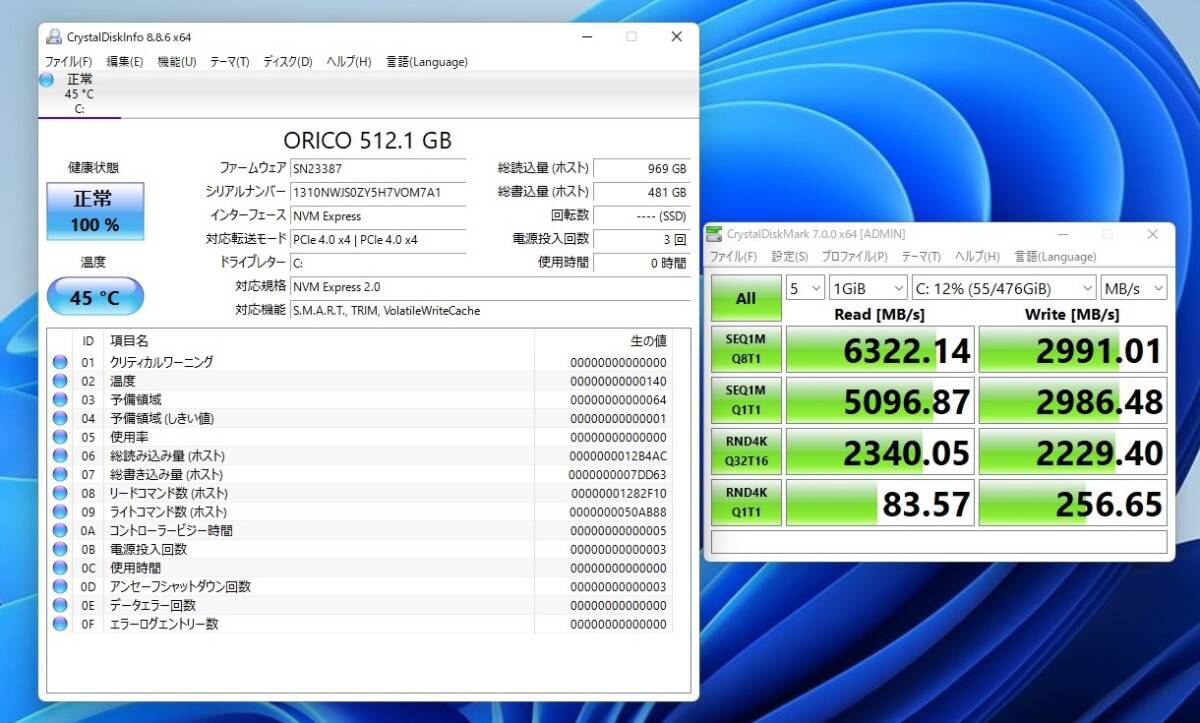The height and width of the screenshot is (723, 1200).
Task: Click the 対応転送モード field PCIe 4.0 x4
Action: tap(377, 240)
